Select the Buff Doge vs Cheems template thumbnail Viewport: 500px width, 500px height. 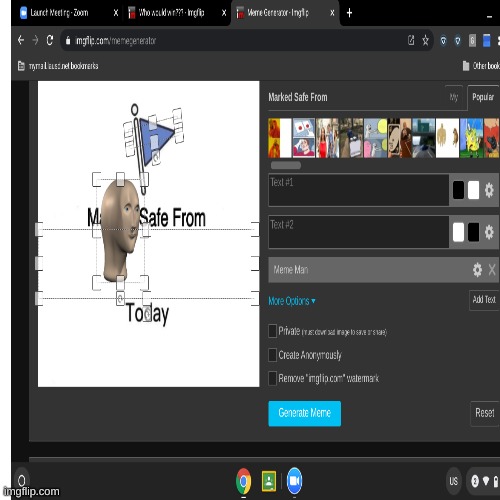tap(447, 138)
